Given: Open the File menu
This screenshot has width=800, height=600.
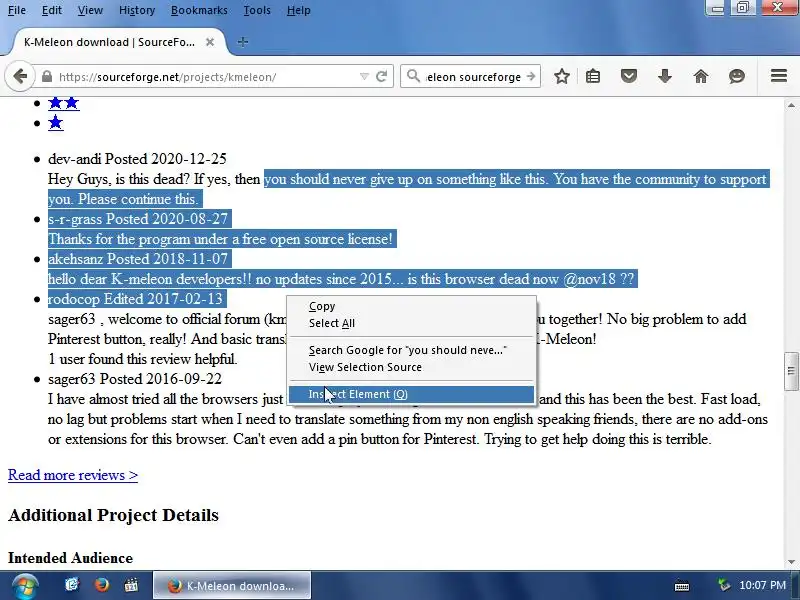Looking at the screenshot, I should [x=17, y=10].
